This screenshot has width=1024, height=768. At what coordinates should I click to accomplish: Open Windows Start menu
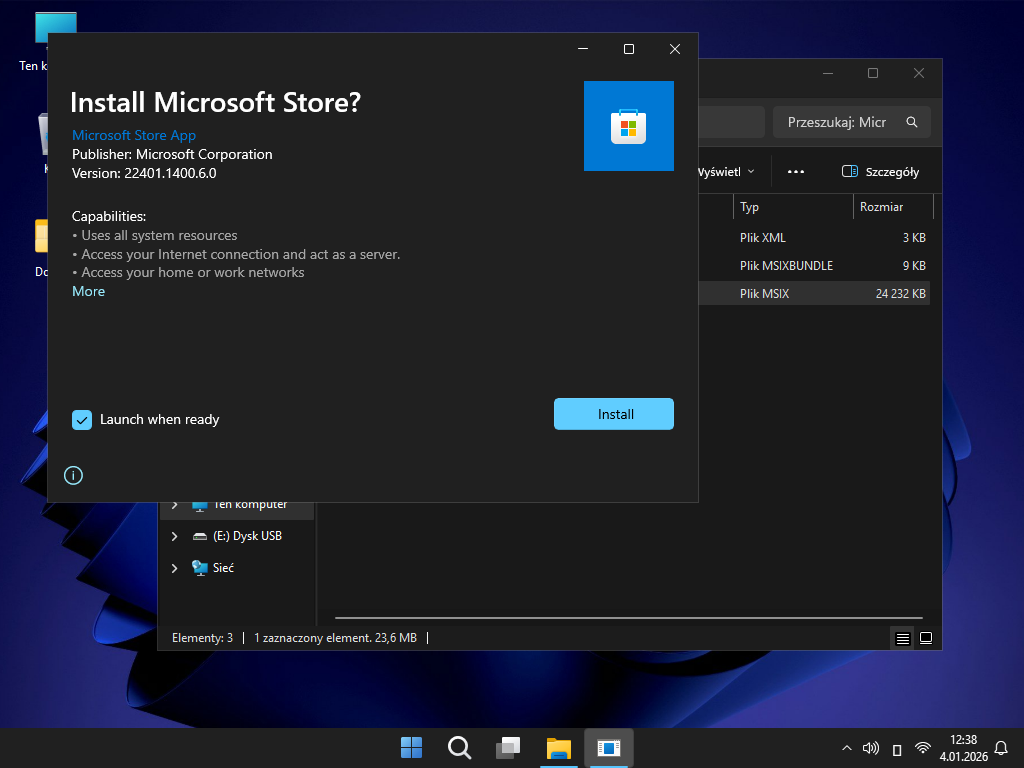tap(411, 747)
